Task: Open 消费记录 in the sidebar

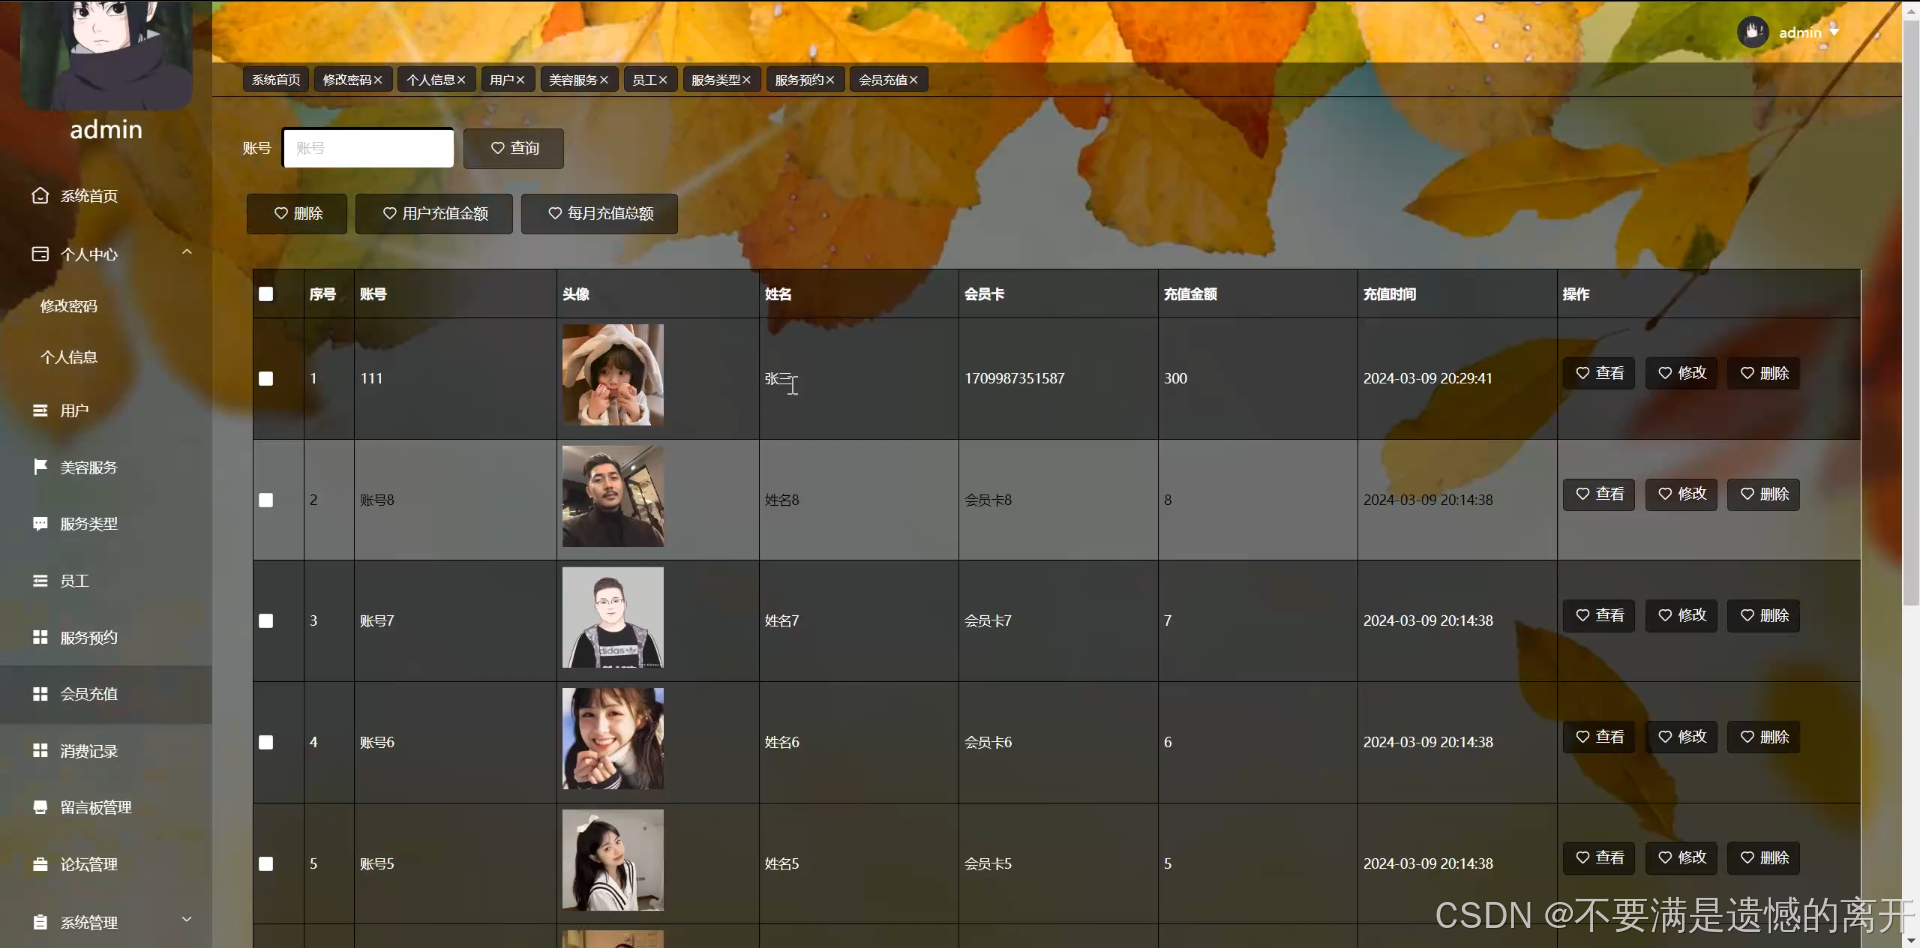Action: pyautogui.click(x=89, y=751)
